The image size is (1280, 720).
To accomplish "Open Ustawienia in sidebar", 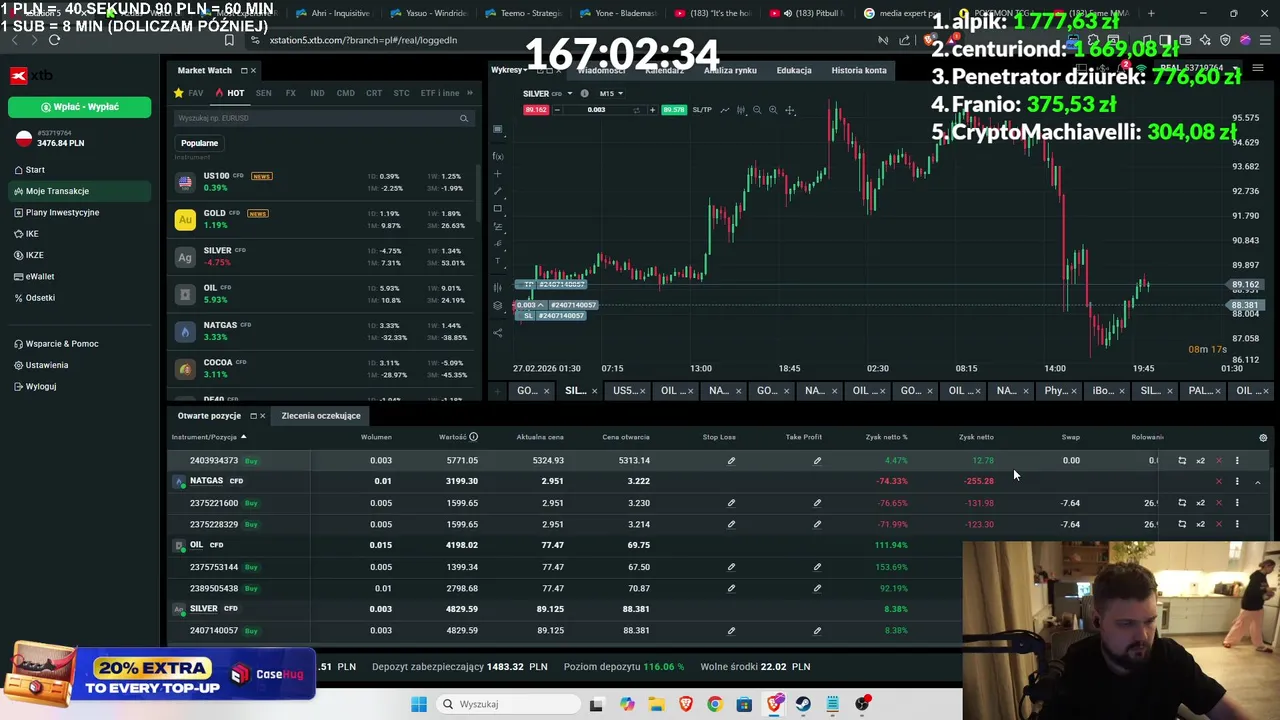I will click(x=46, y=365).
